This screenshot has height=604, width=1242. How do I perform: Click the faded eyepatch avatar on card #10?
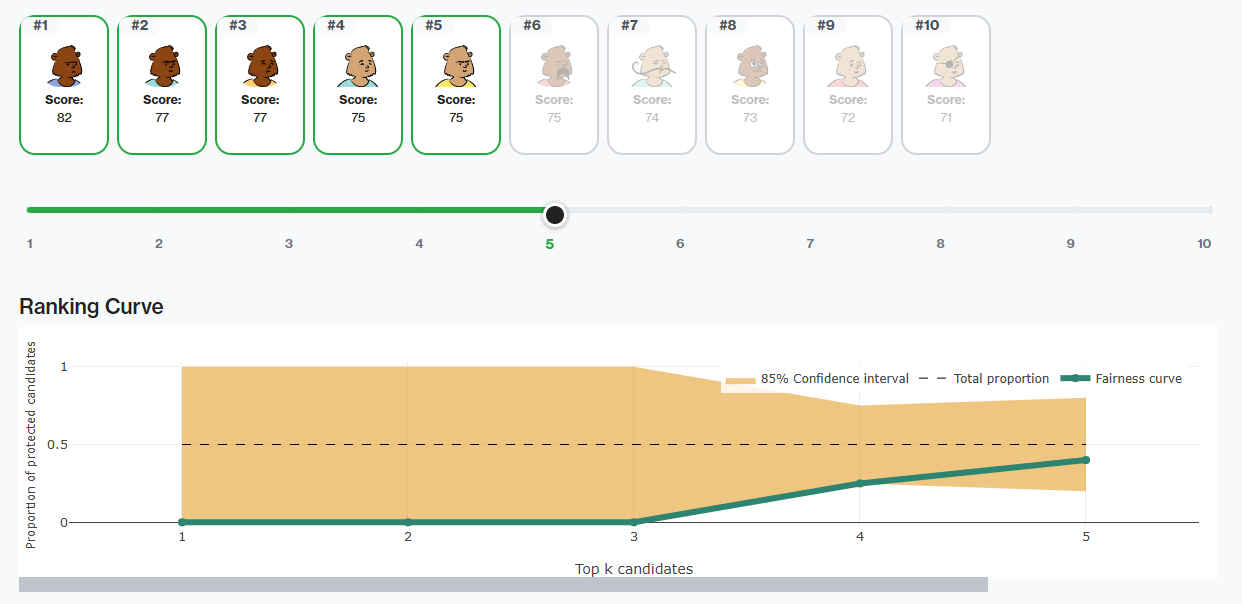click(x=946, y=68)
